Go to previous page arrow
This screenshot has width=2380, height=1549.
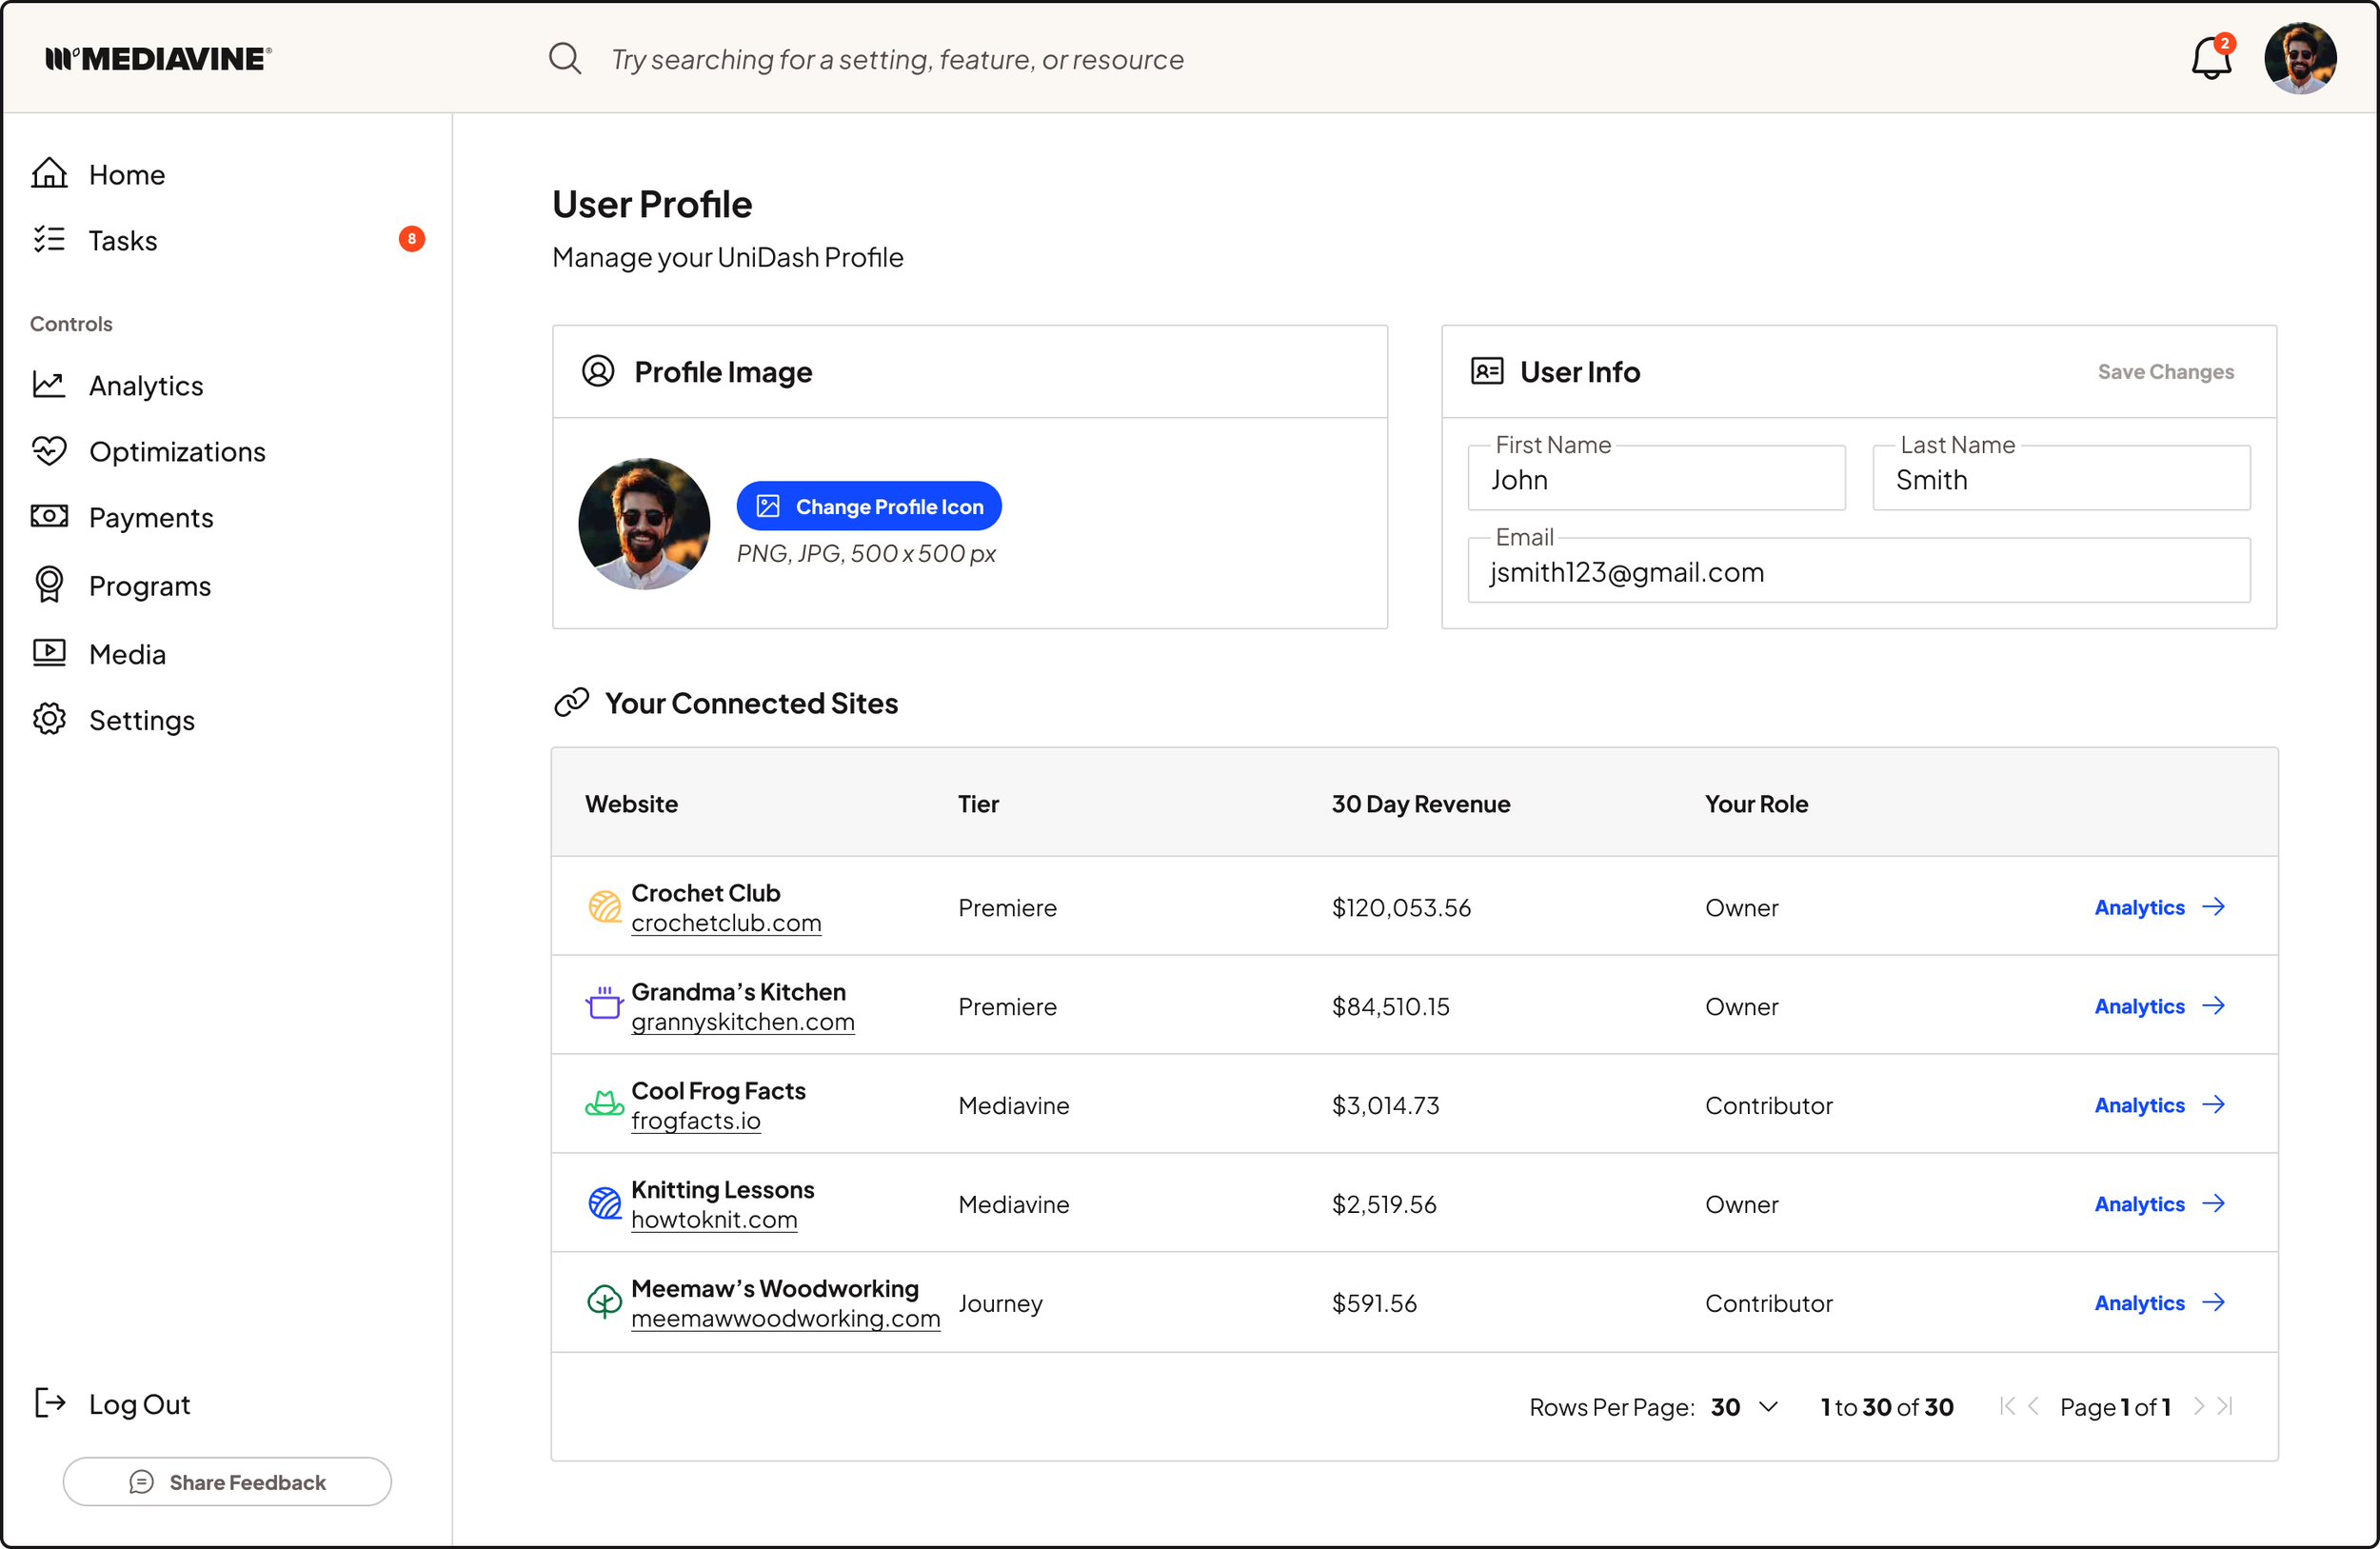click(x=2034, y=1407)
